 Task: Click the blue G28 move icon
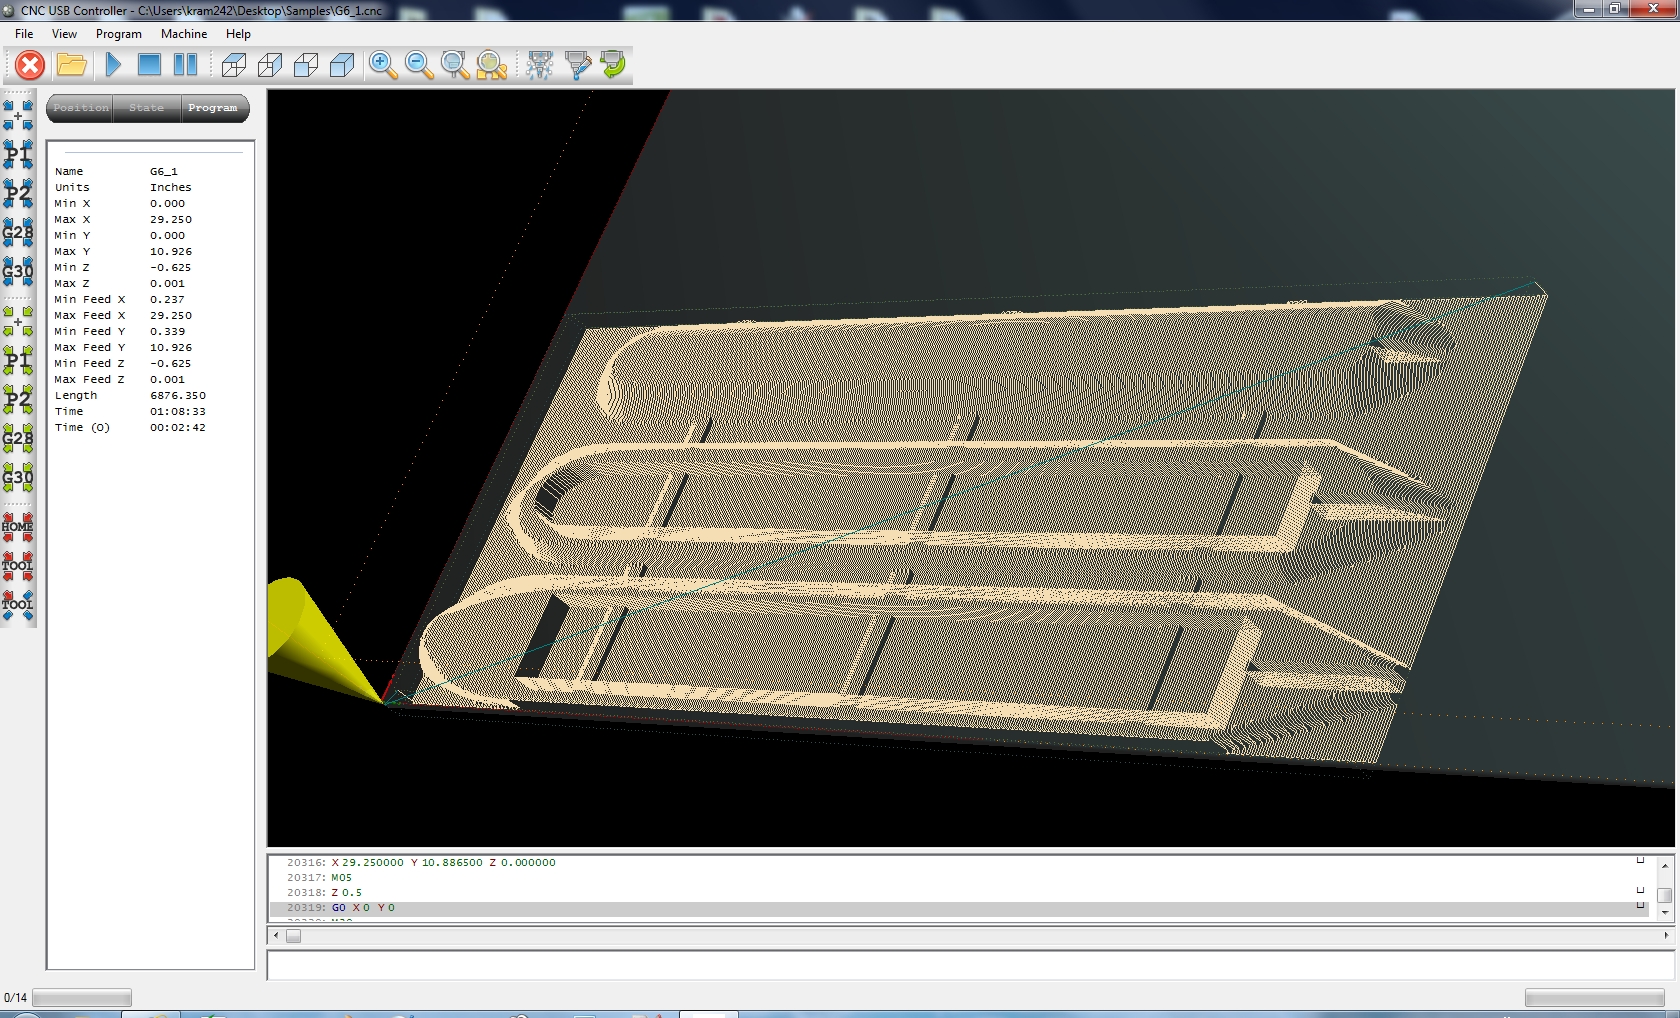18,234
